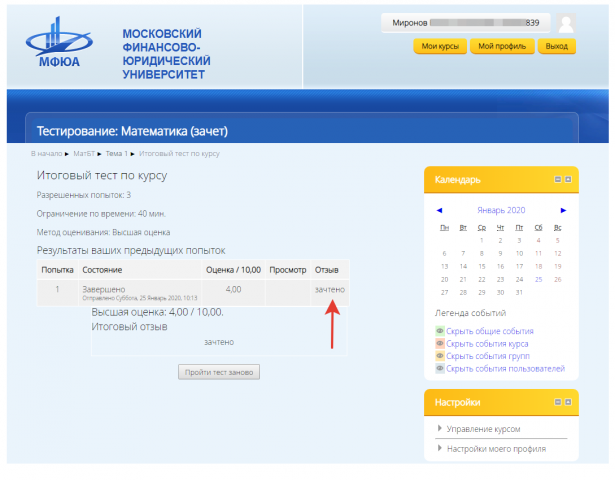The height and width of the screenshot is (480, 615).
Task: Open Мои курсы button
Action: (440, 46)
